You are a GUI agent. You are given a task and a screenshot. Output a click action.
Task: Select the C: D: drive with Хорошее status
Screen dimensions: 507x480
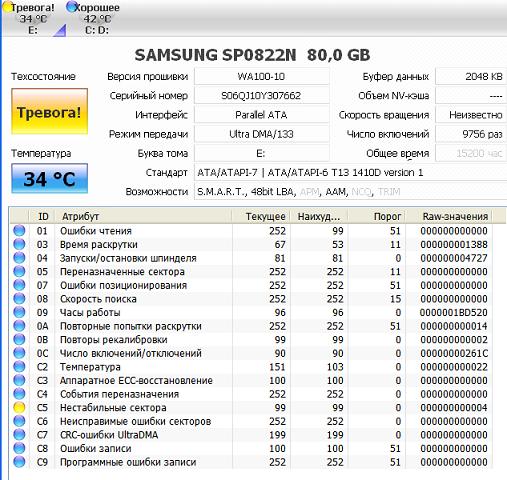pos(93,18)
